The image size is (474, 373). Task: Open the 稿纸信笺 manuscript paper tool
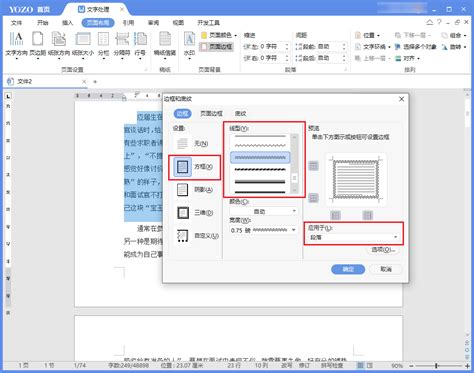tap(165, 44)
